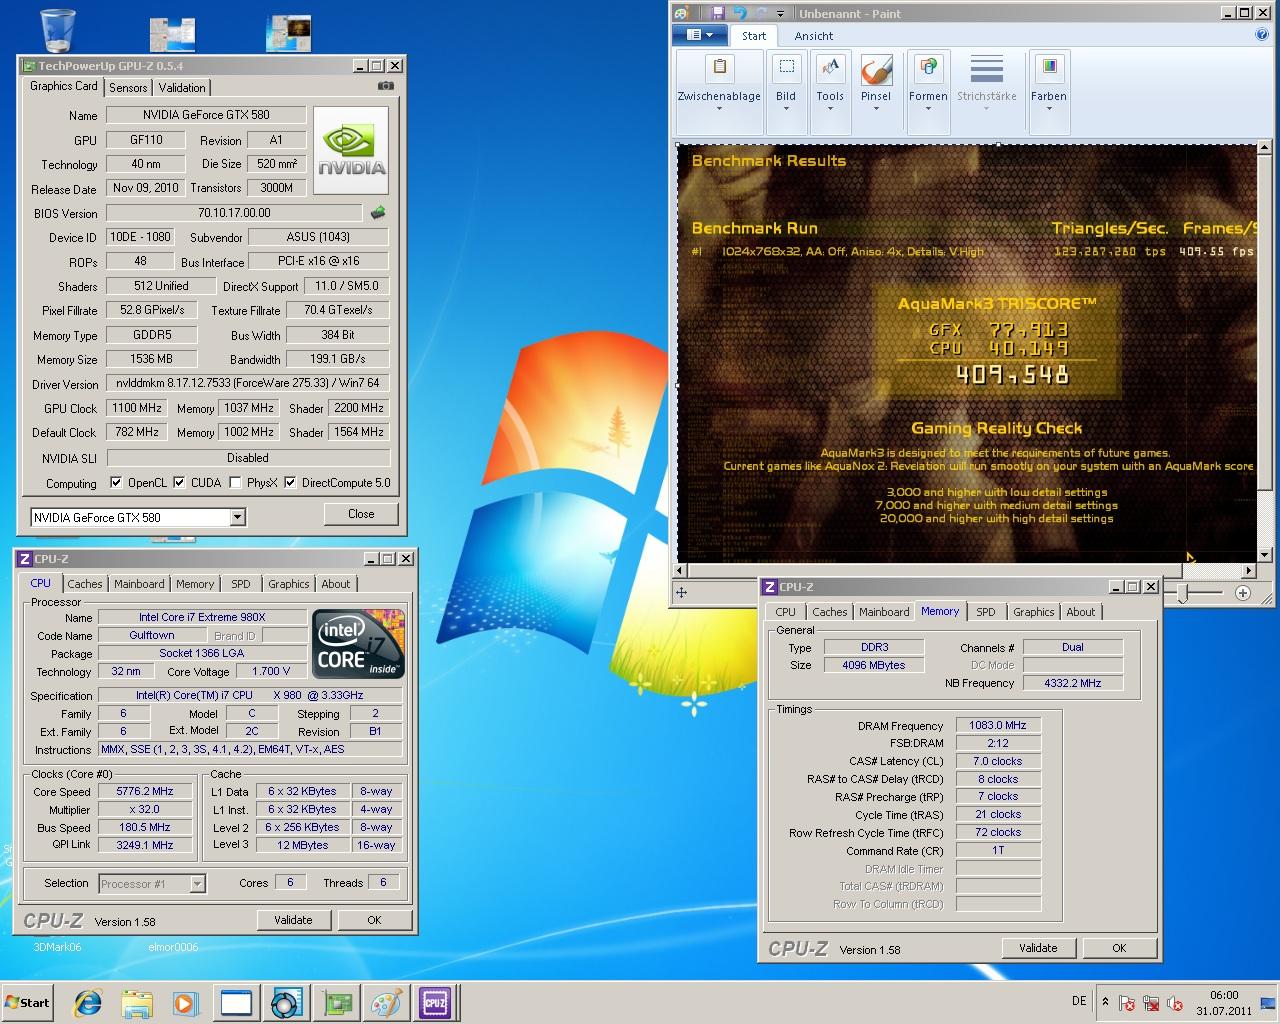Viewport: 1280px width, 1024px height.
Task: Click the Core Speed value 5776.2 MHz
Action: [x=145, y=791]
